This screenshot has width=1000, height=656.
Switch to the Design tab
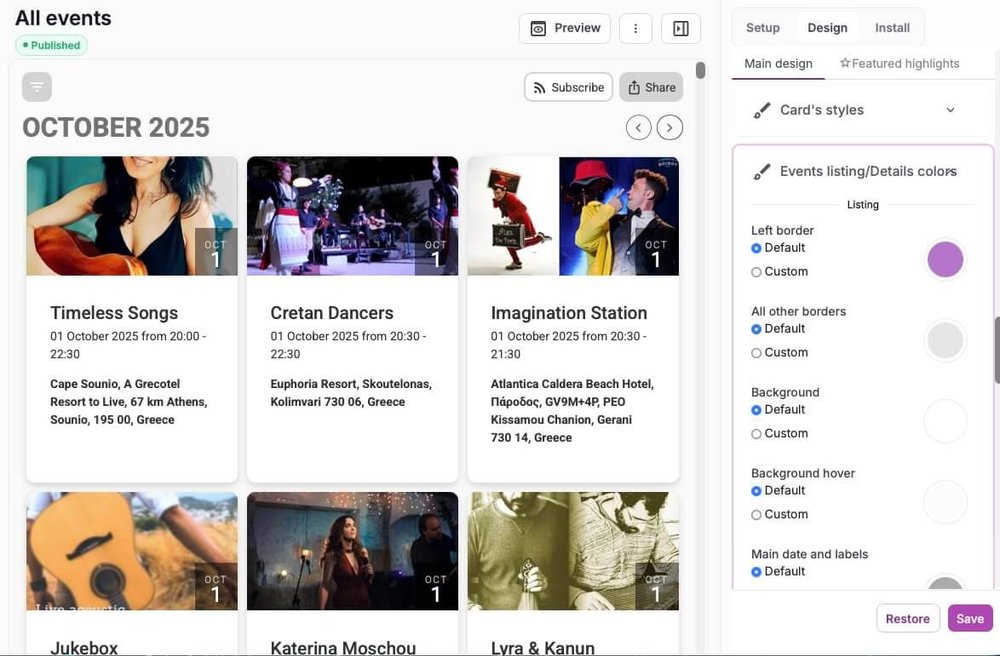tap(827, 28)
